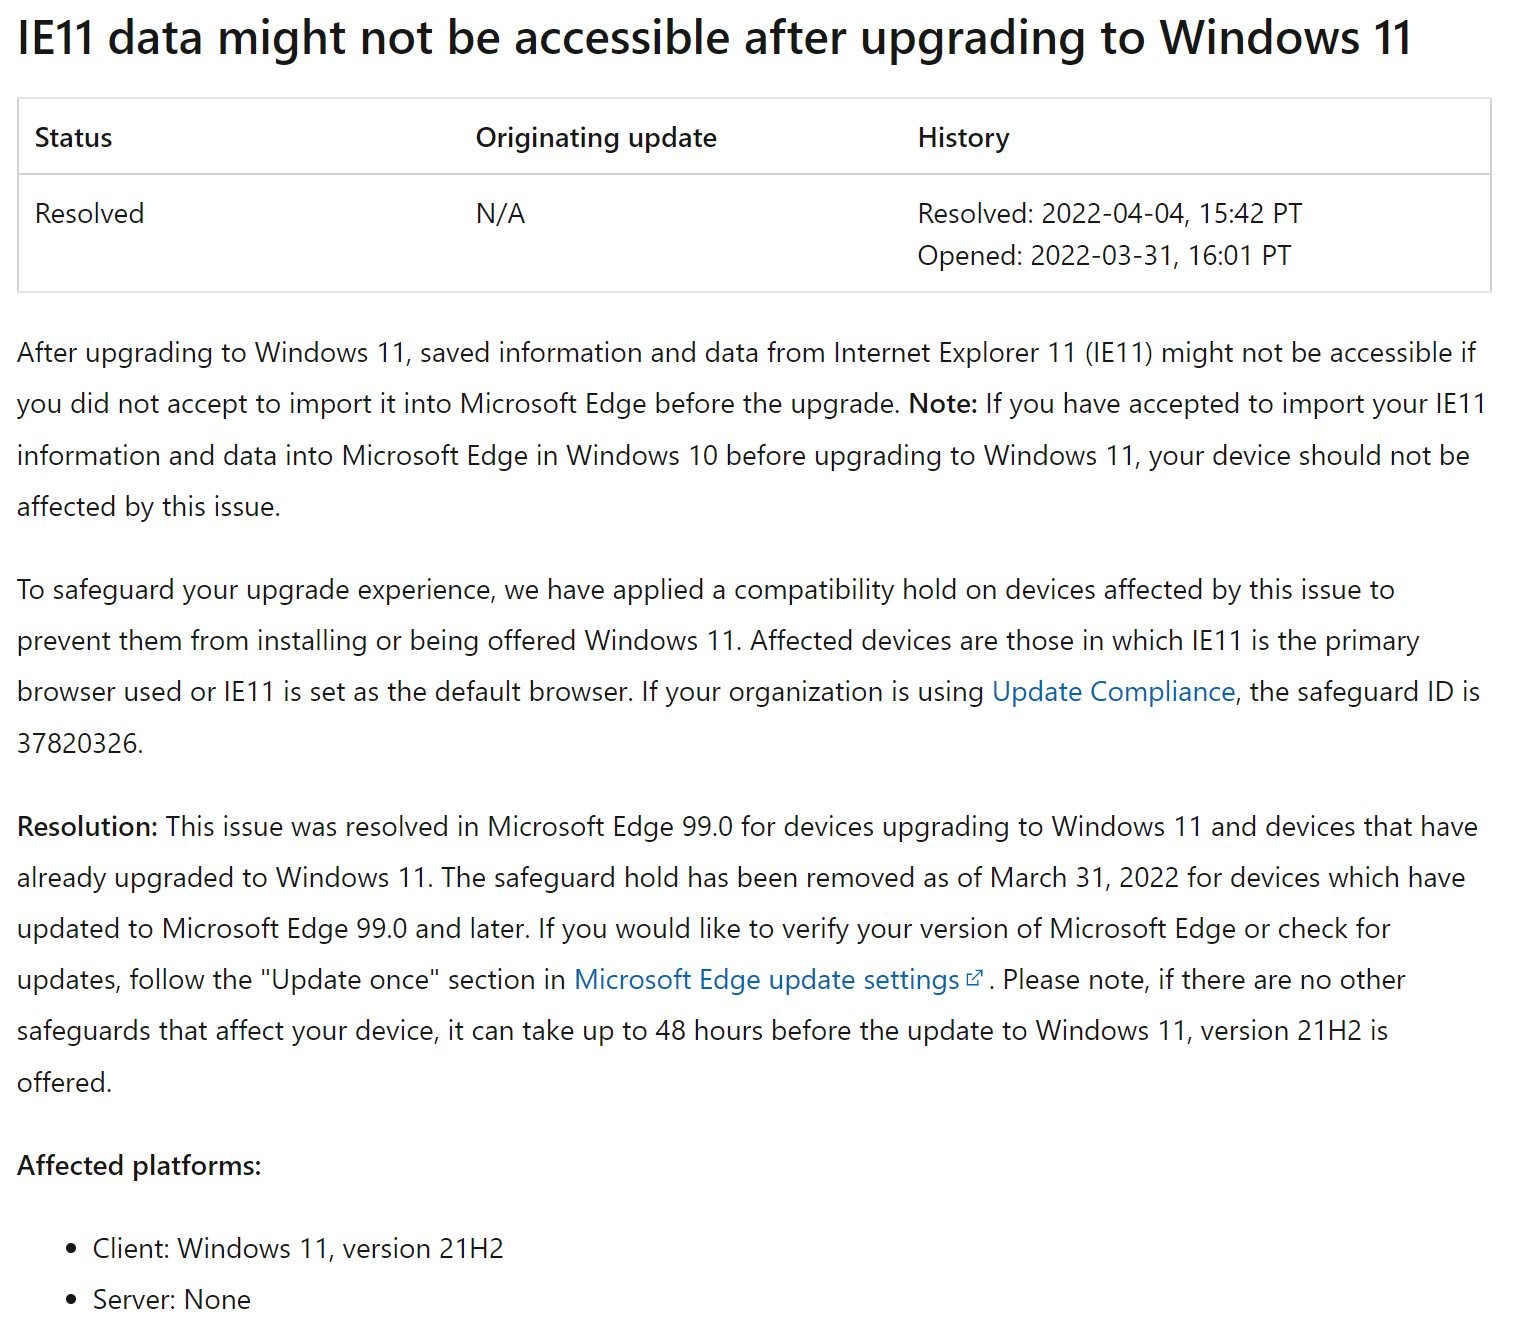
Task: Open the Update Compliance link
Action: coord(1113,692)
